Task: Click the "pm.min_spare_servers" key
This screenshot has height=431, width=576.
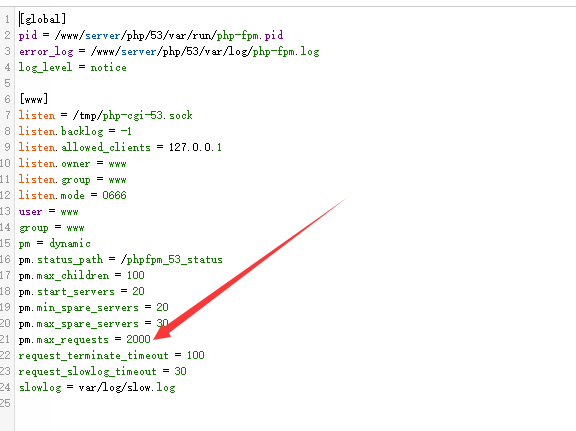Action: coord(79,308)
